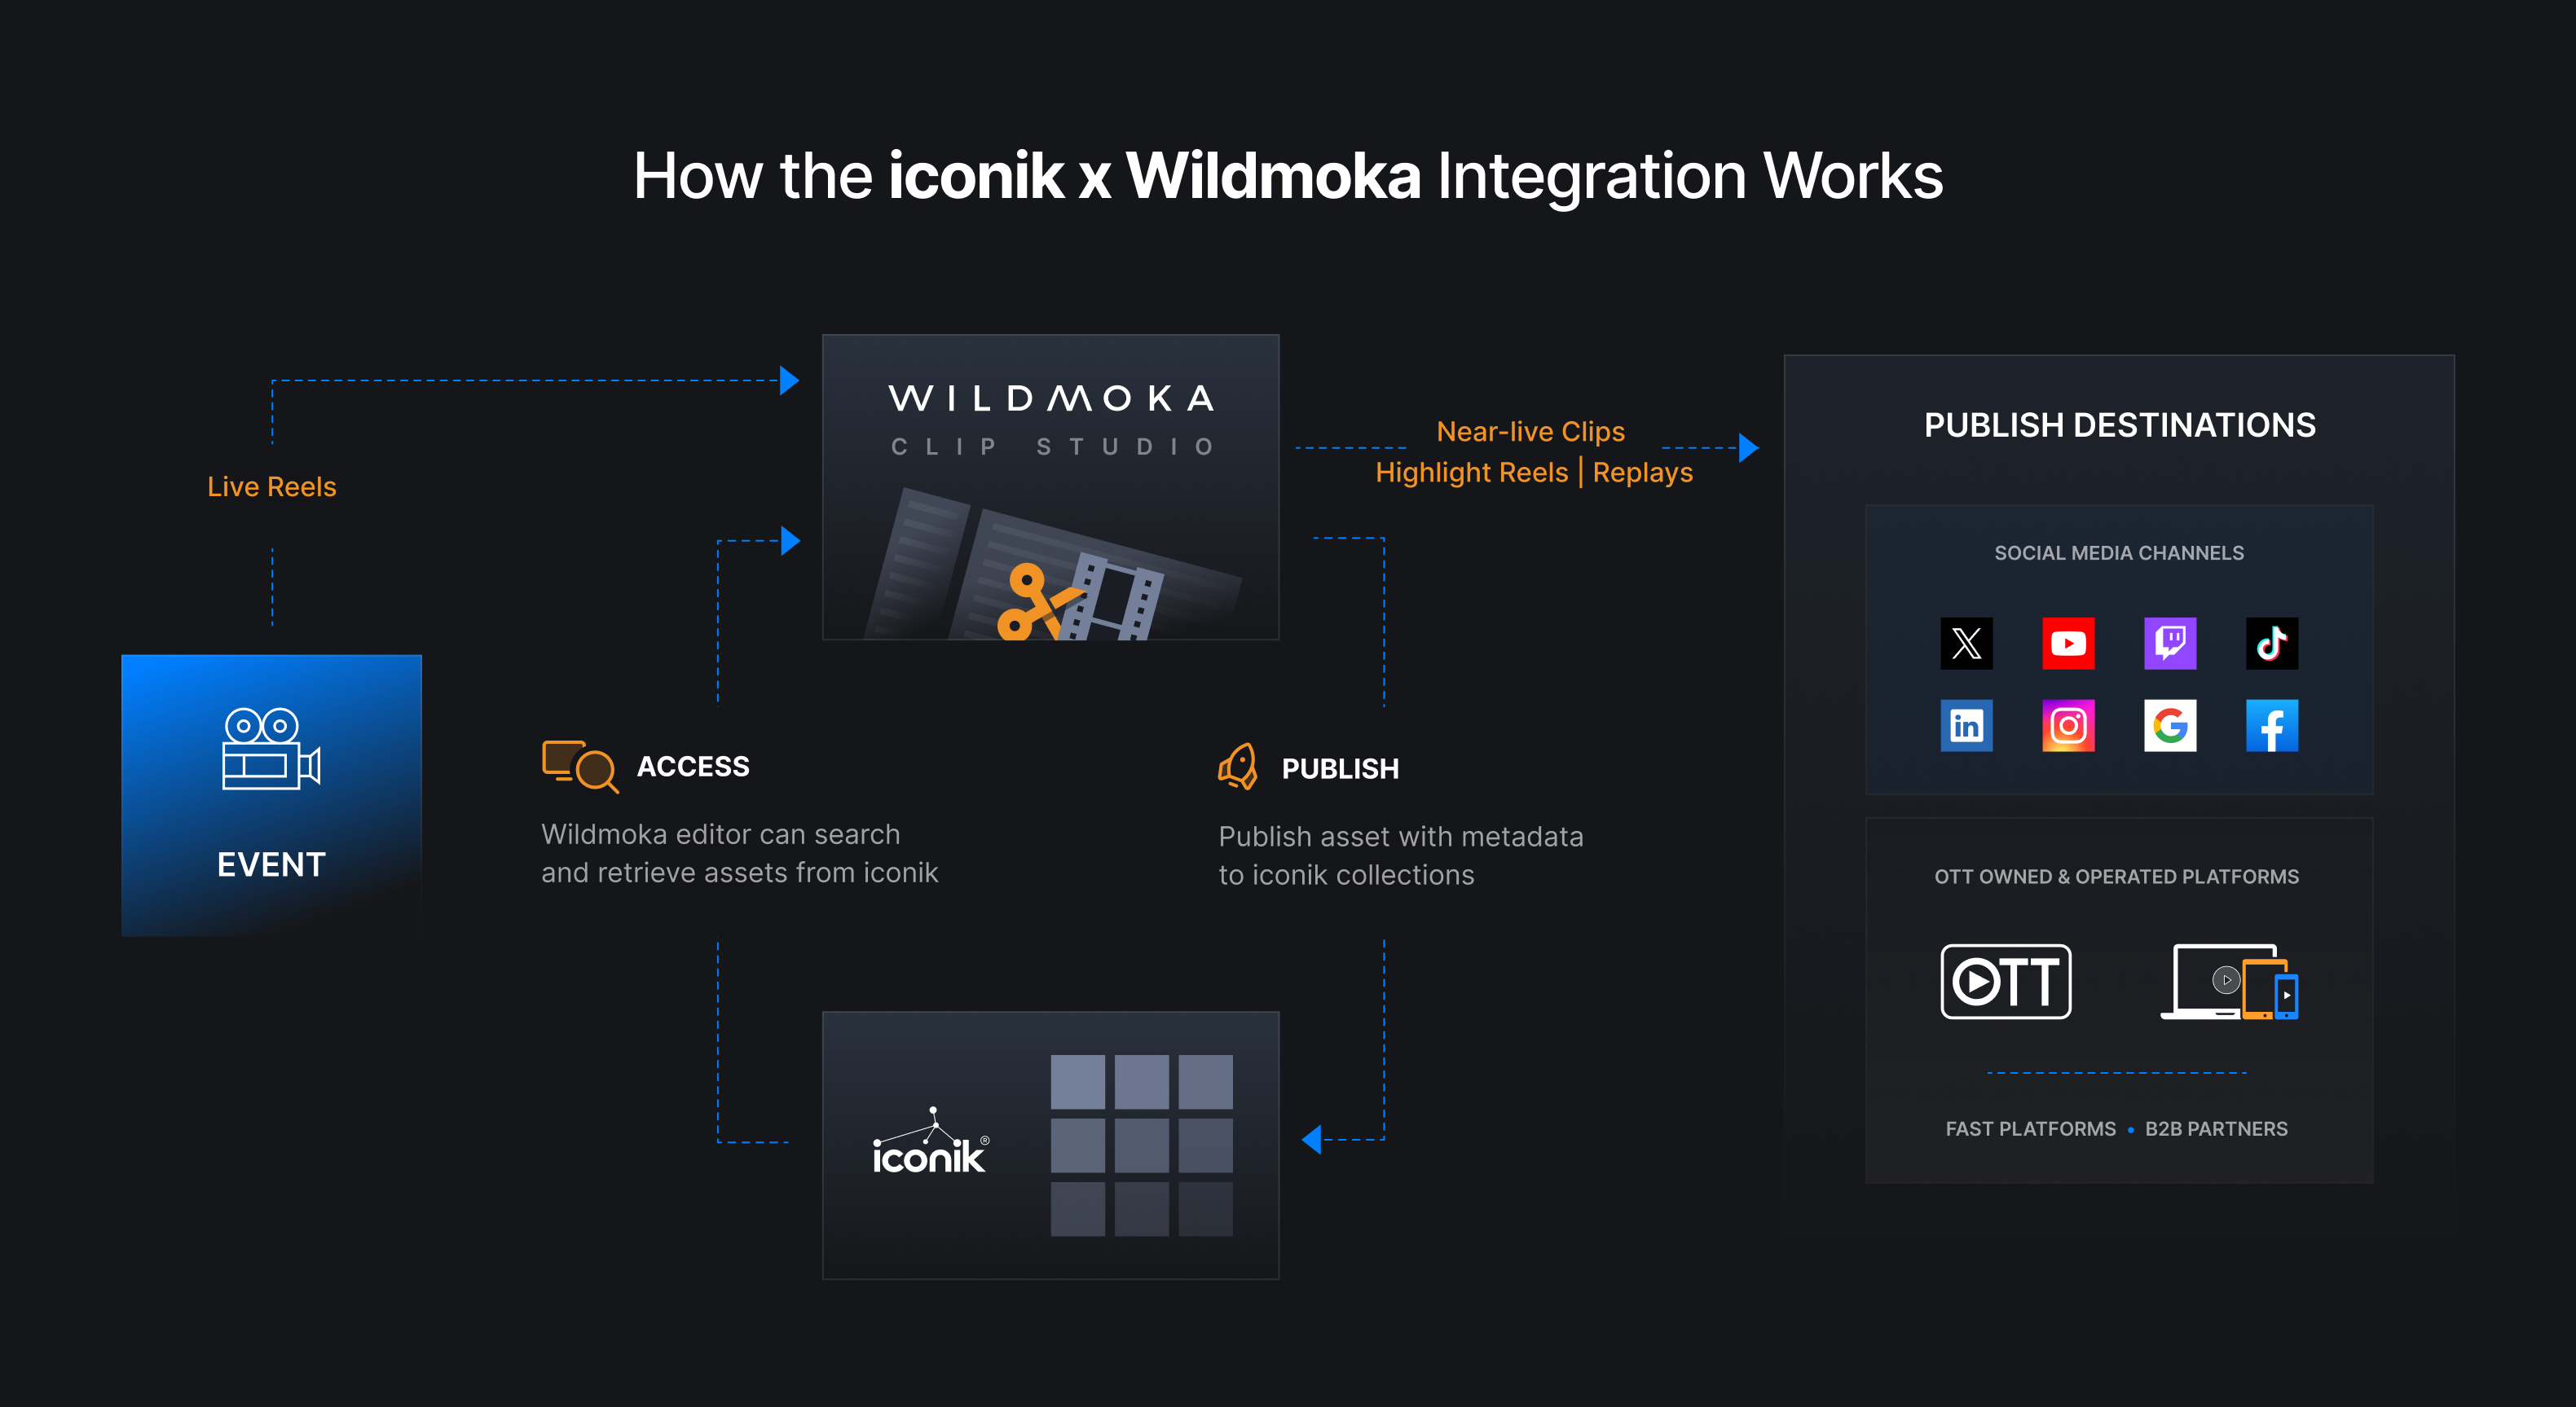Click the Live Reels label
This screenshot has width=2576, height=1407.
pos(271,486)
